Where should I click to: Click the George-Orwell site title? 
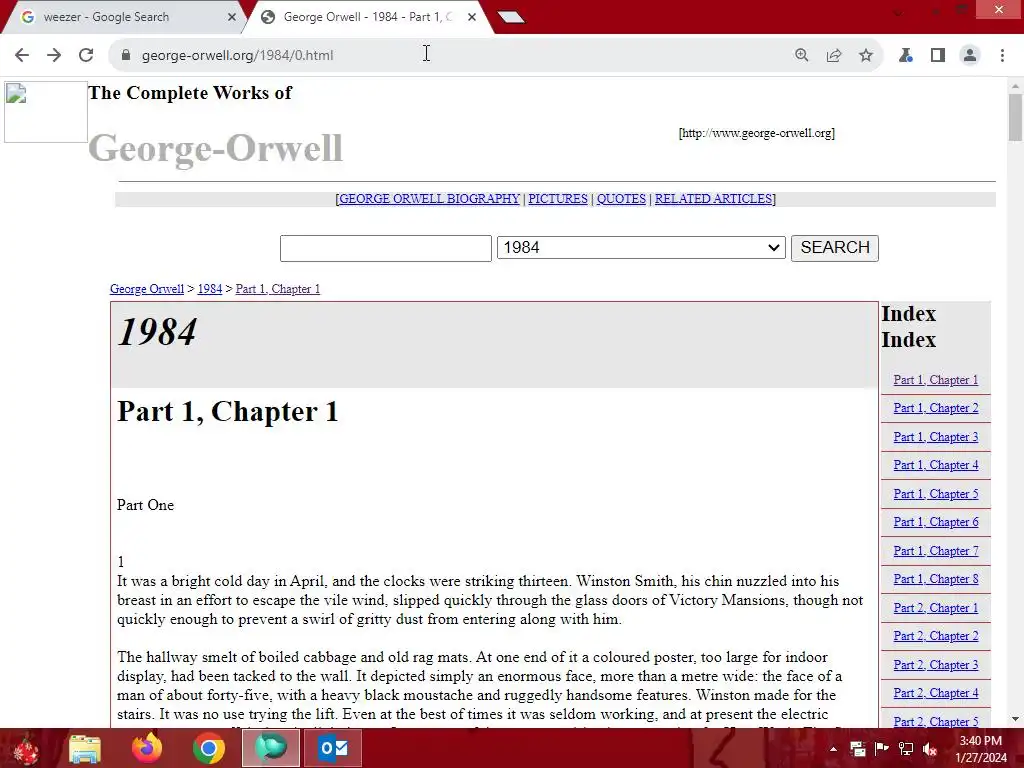coord(216,148)
